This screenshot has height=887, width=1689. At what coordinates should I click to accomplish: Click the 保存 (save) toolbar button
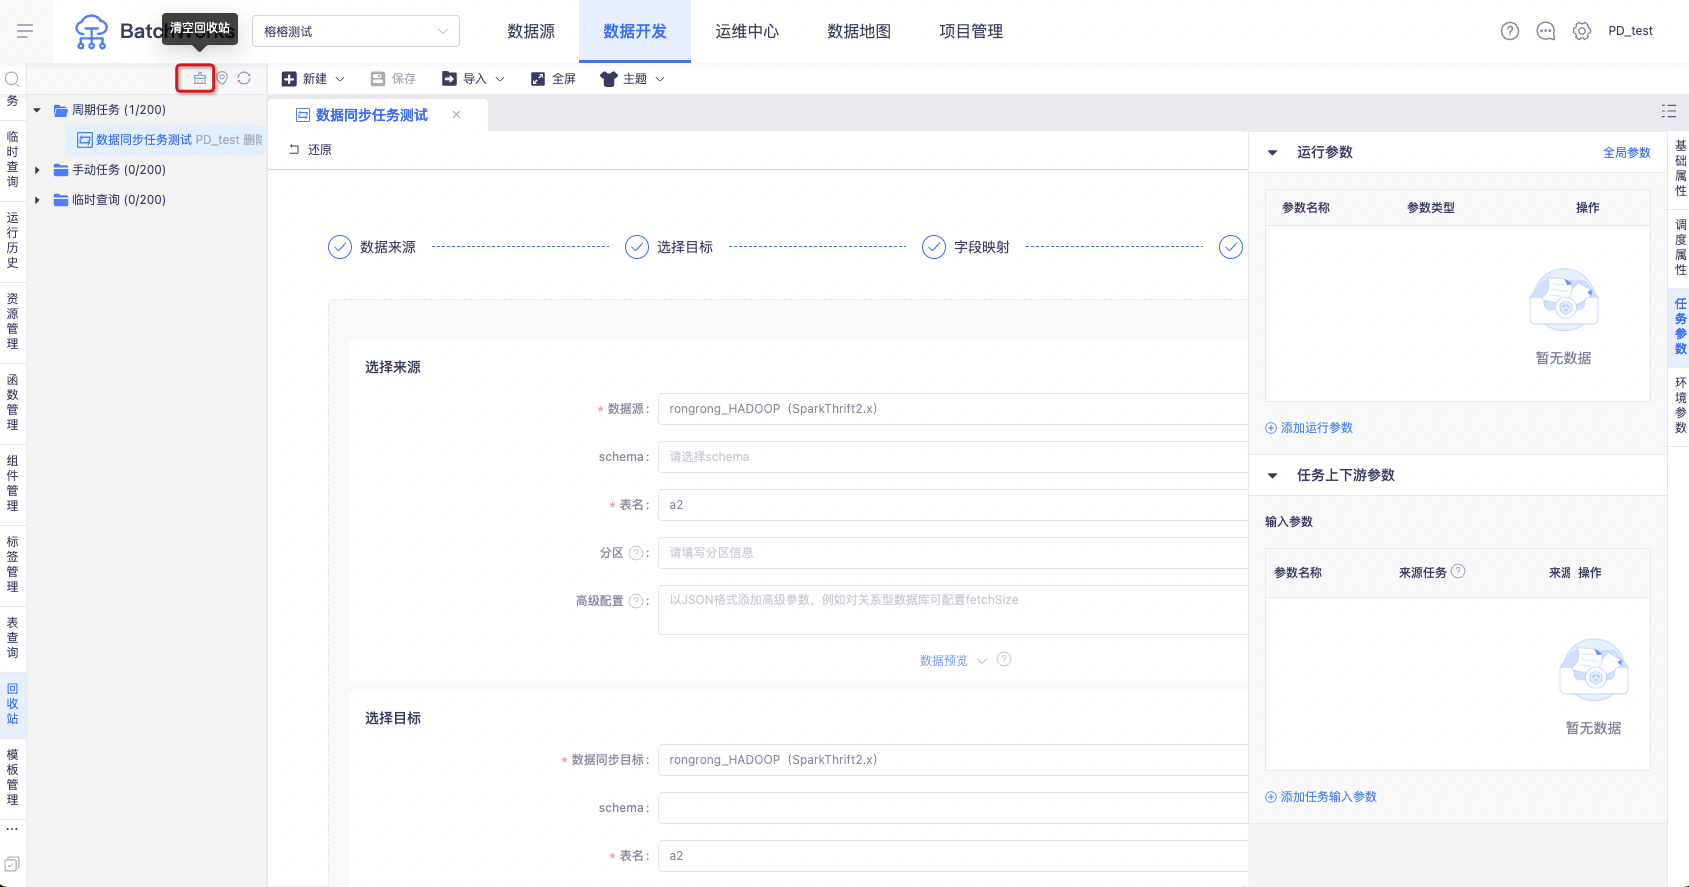[x=393, y=79]
